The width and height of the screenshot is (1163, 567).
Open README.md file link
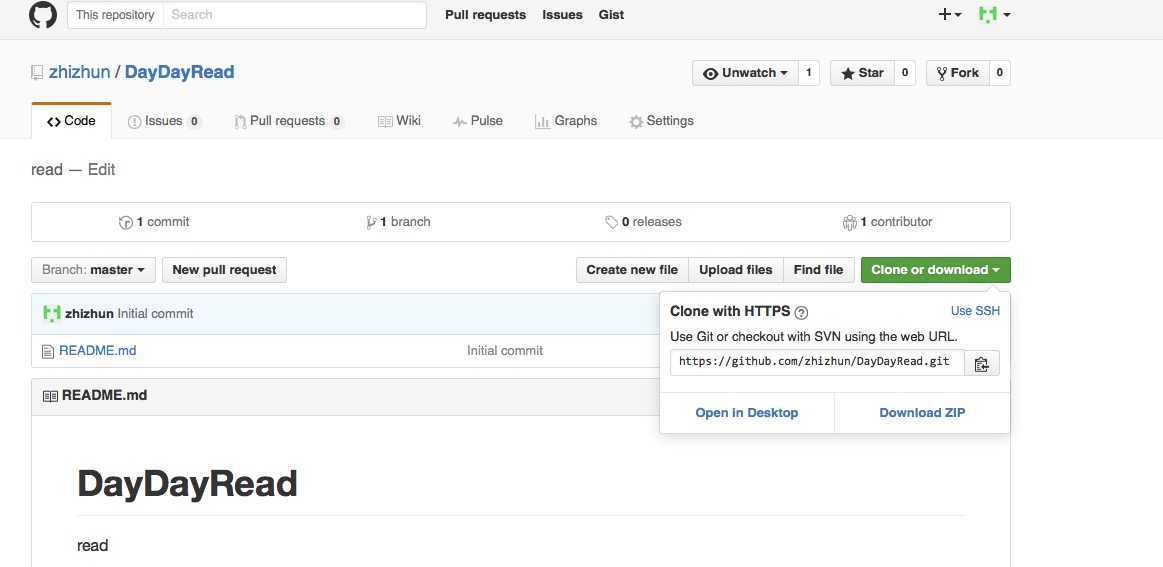98,350
